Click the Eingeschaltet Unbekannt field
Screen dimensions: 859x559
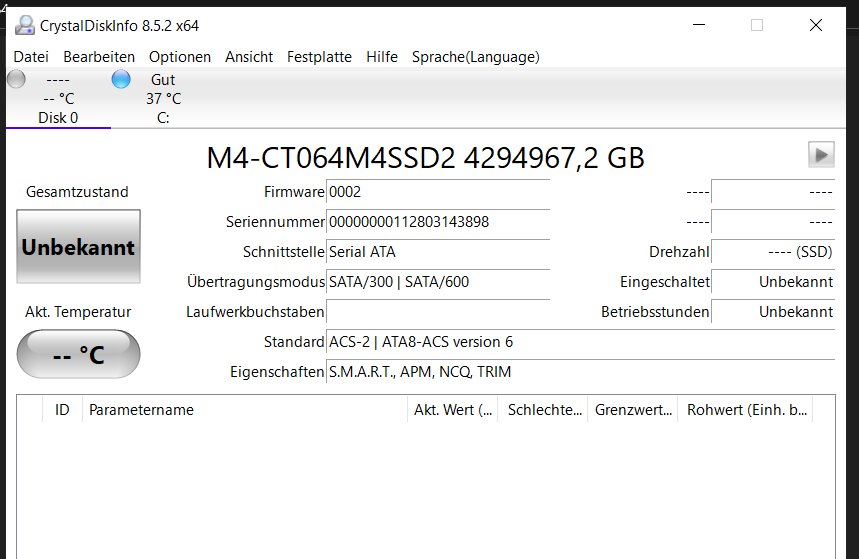click(773, 282)
